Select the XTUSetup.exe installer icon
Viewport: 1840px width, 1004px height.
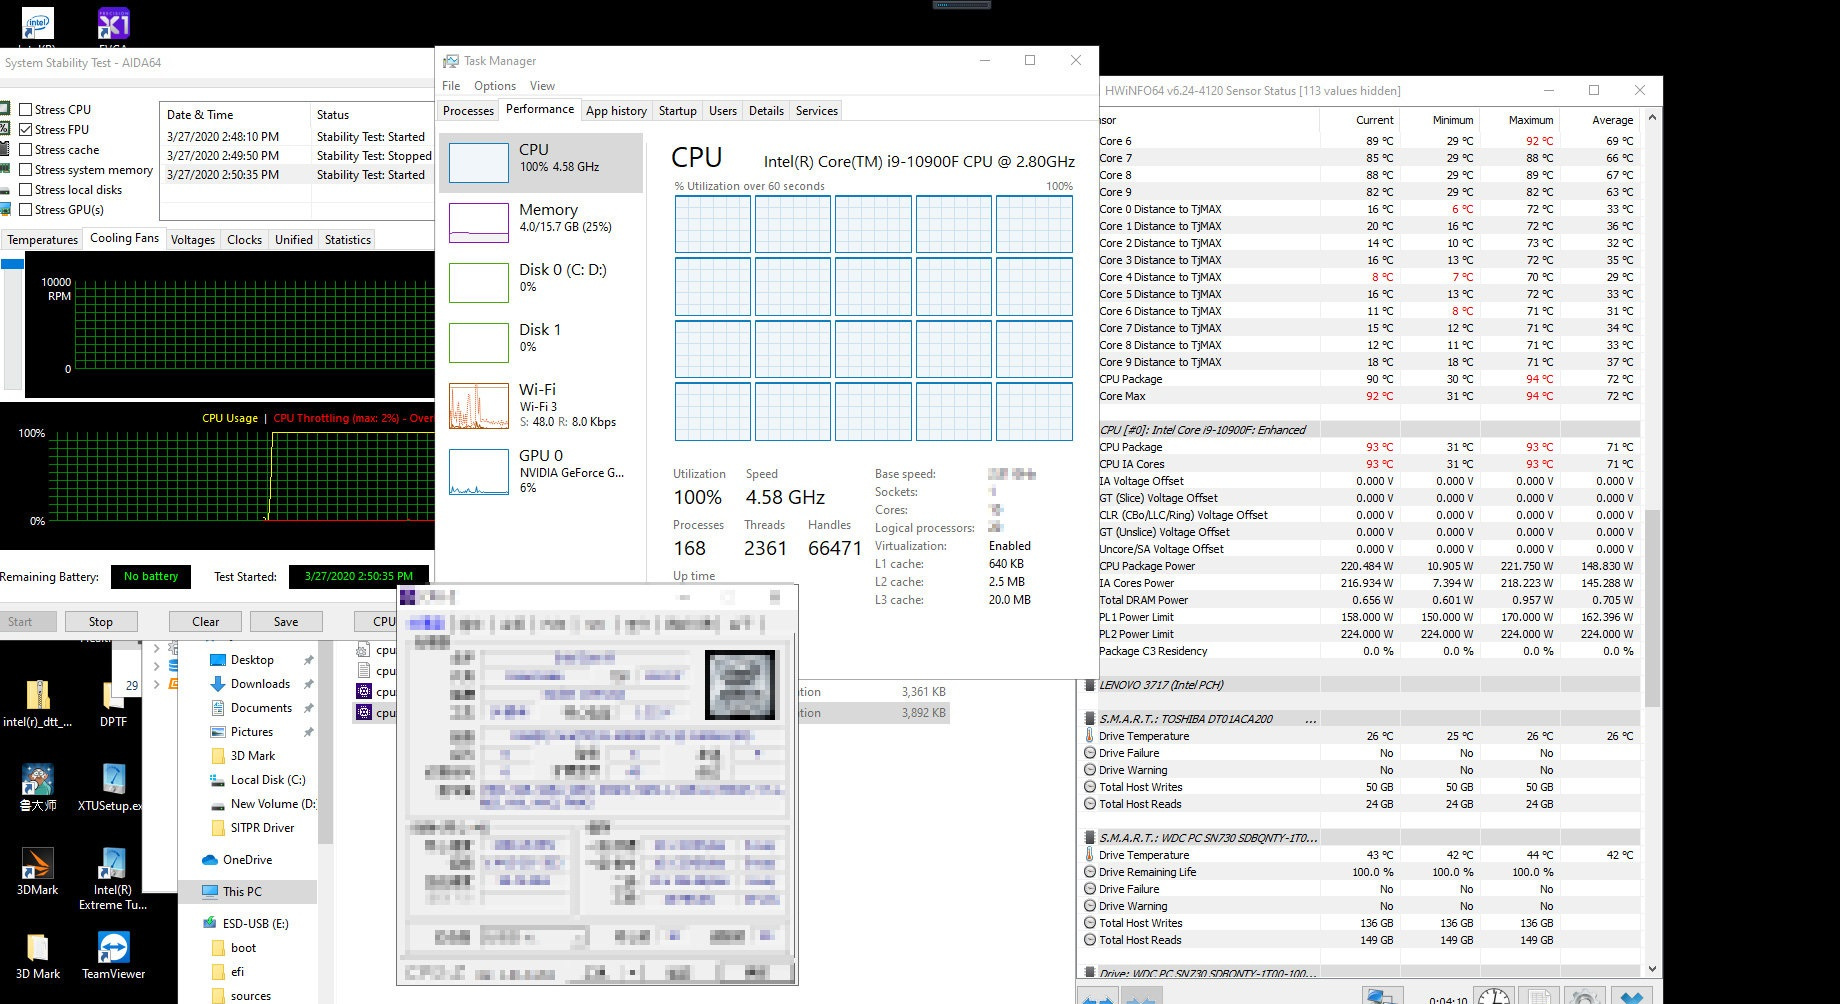tap(113, 779)
